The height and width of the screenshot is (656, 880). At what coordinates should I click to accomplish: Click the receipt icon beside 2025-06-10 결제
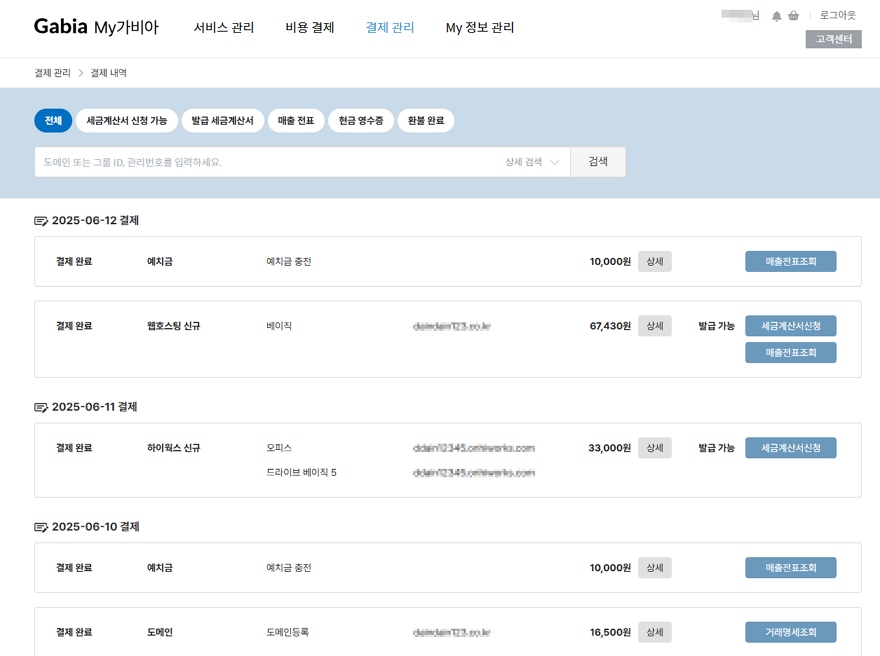click(x=41, y=527)
